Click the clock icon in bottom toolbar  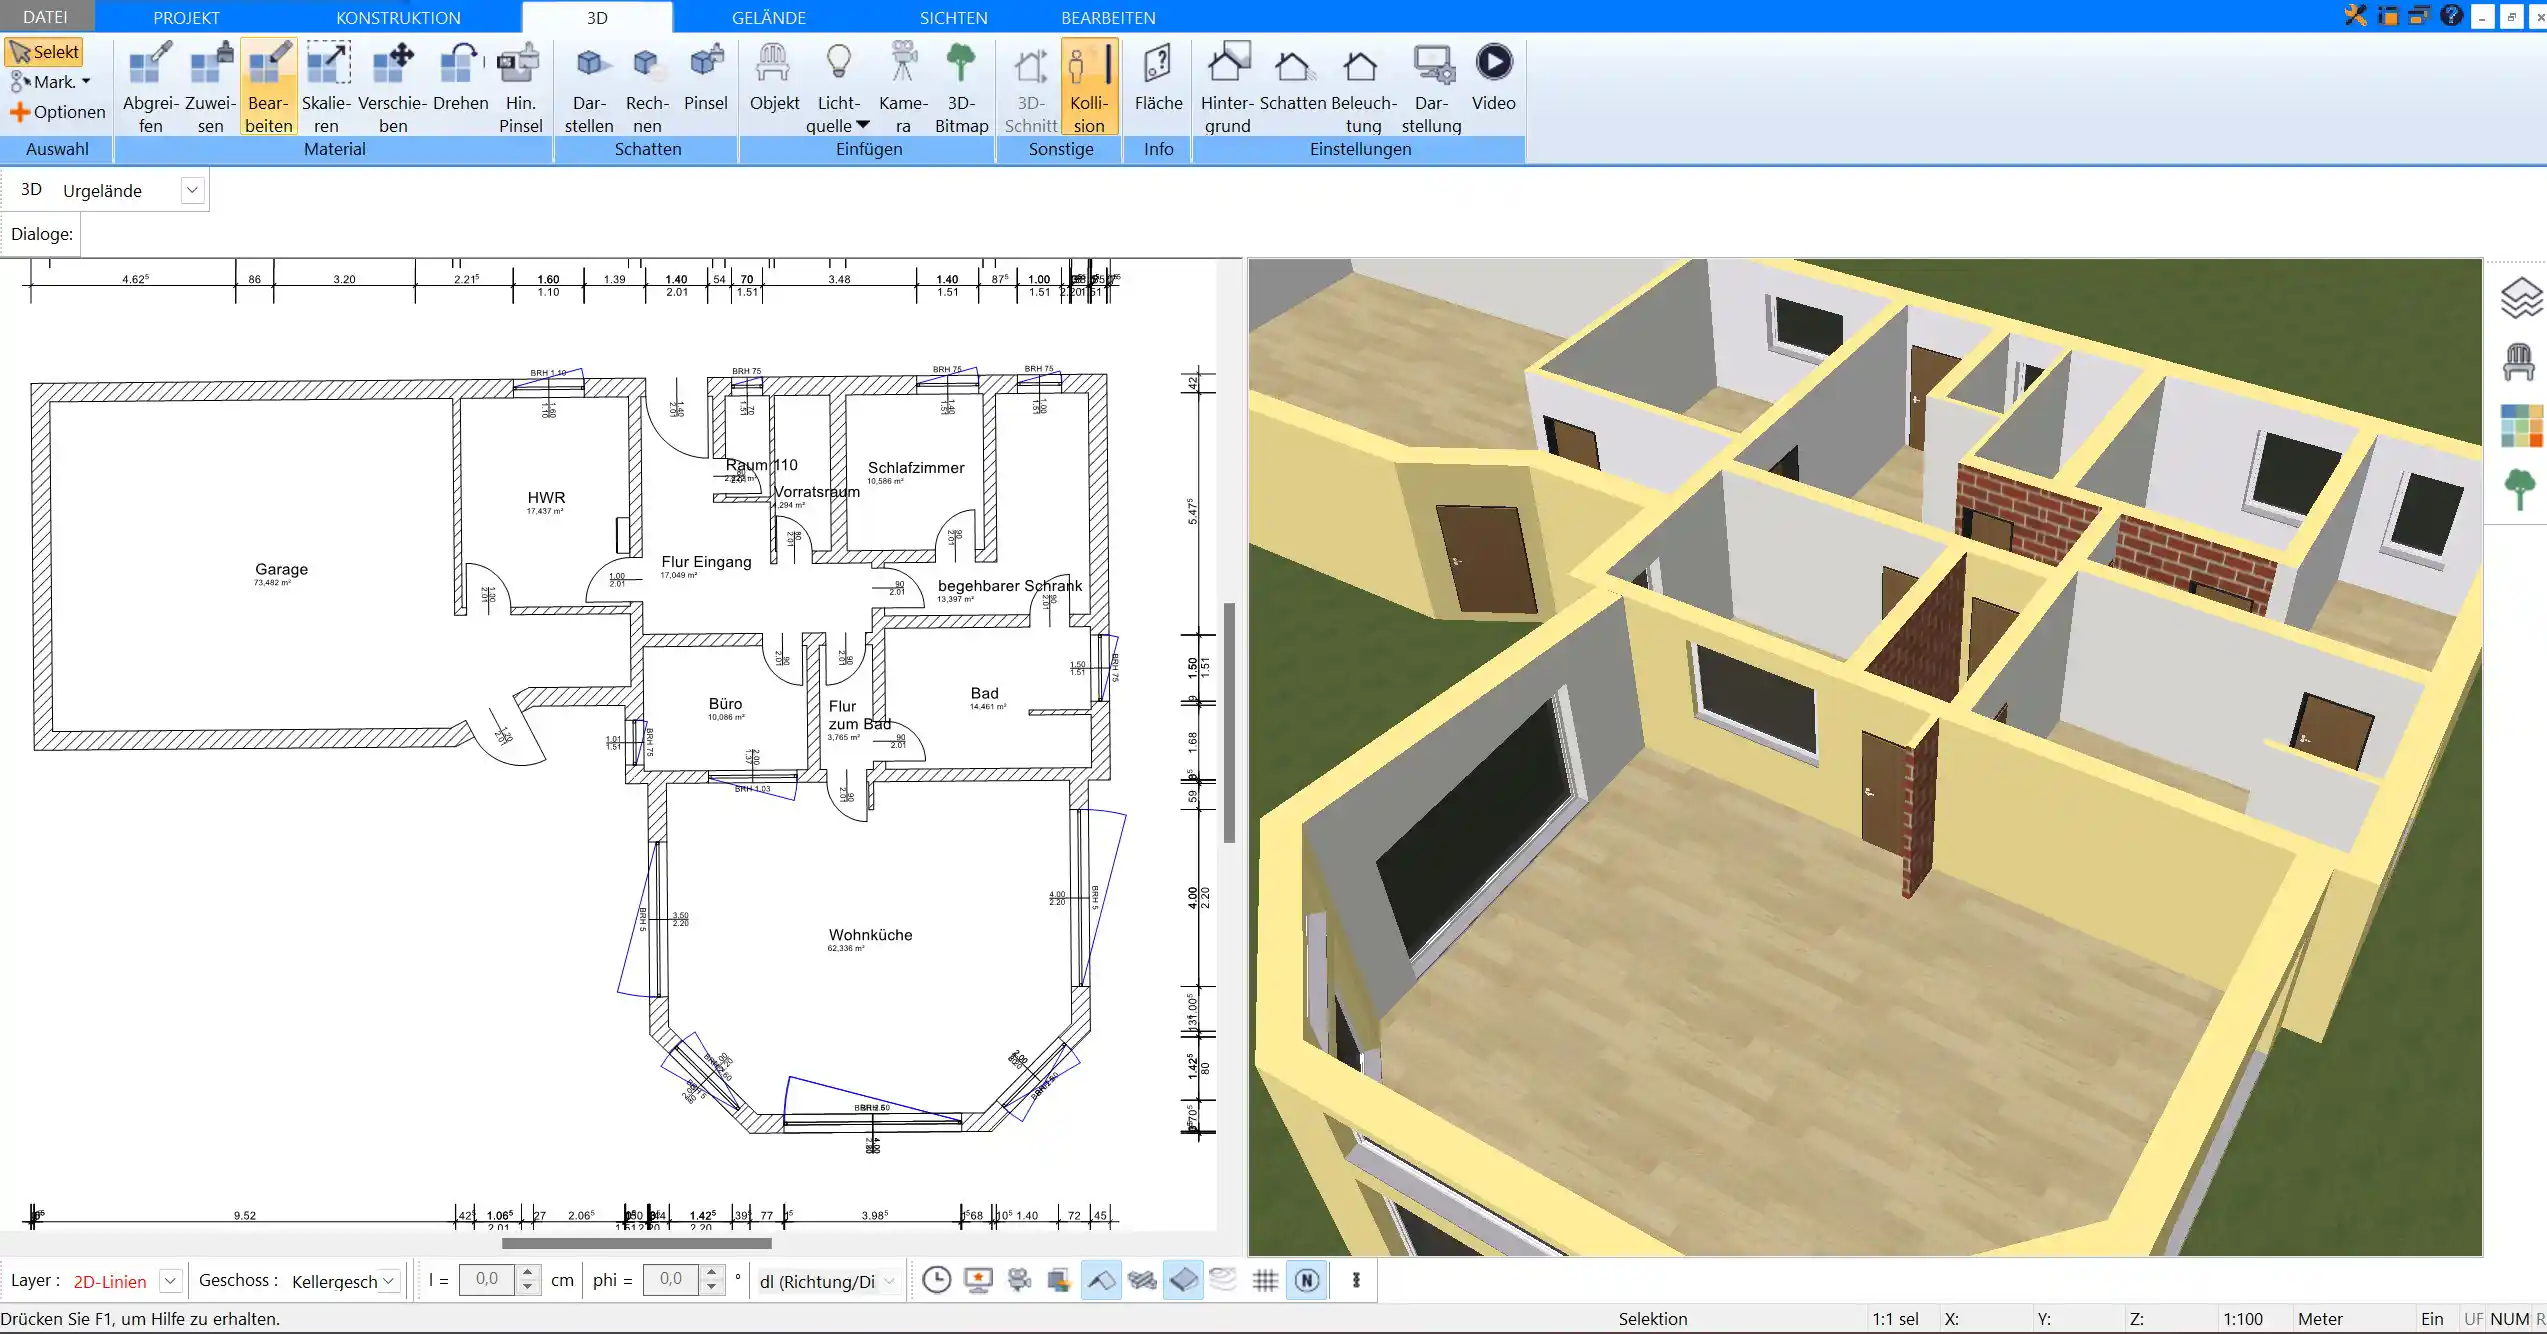pos(936,1280)
